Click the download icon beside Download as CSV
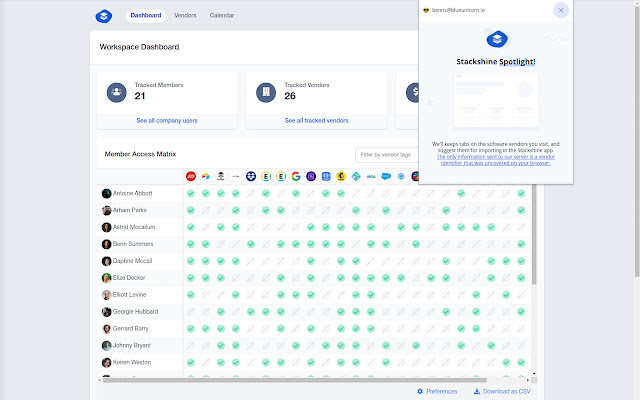This screenshot has width=640, height=400. (477, 391)
